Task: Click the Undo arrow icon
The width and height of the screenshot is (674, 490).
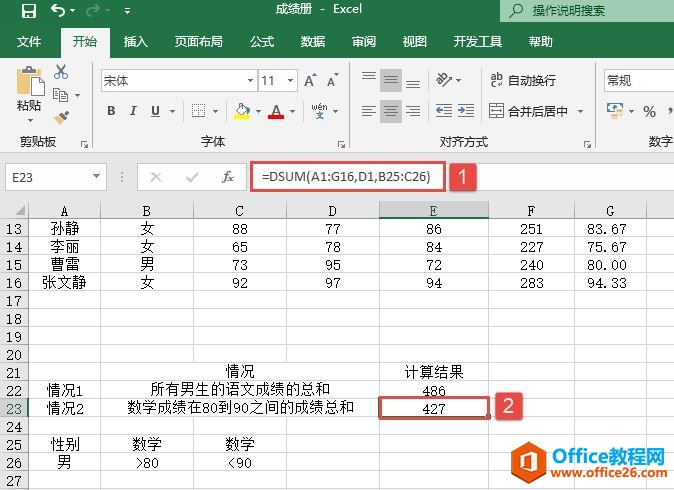Action: click(58, 9)
